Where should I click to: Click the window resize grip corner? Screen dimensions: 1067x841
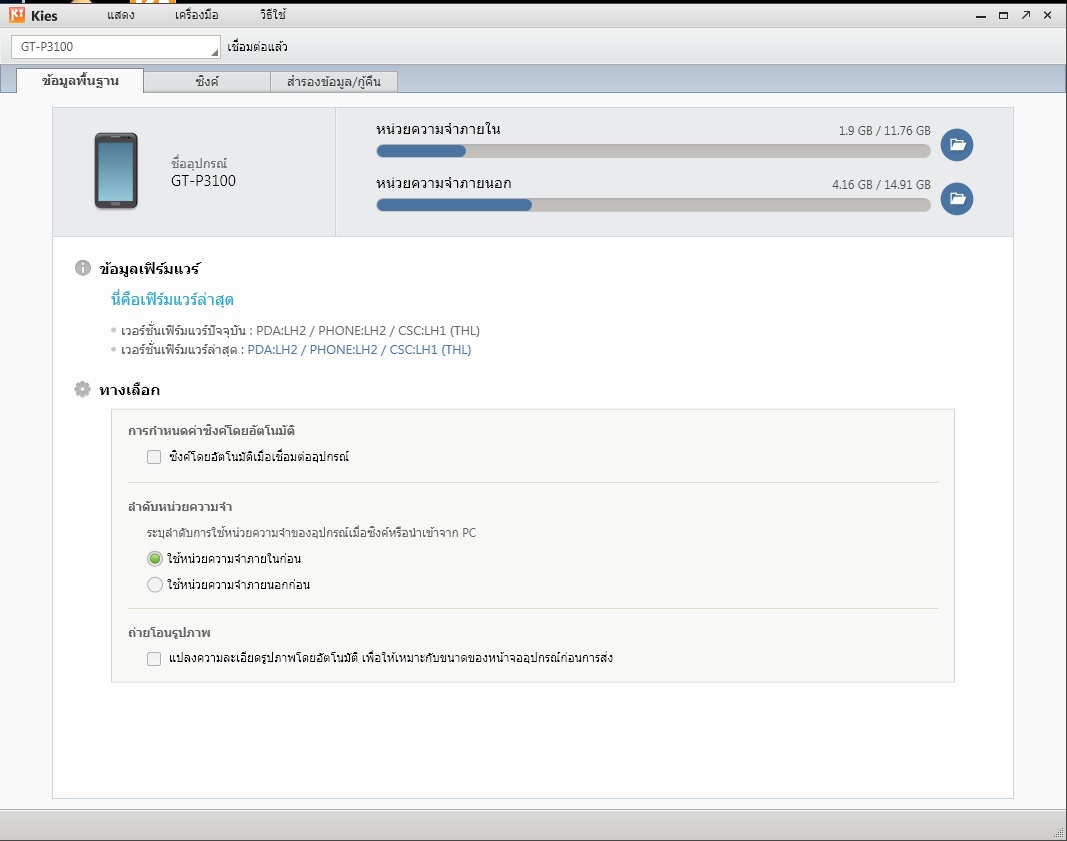[1059, 833]
